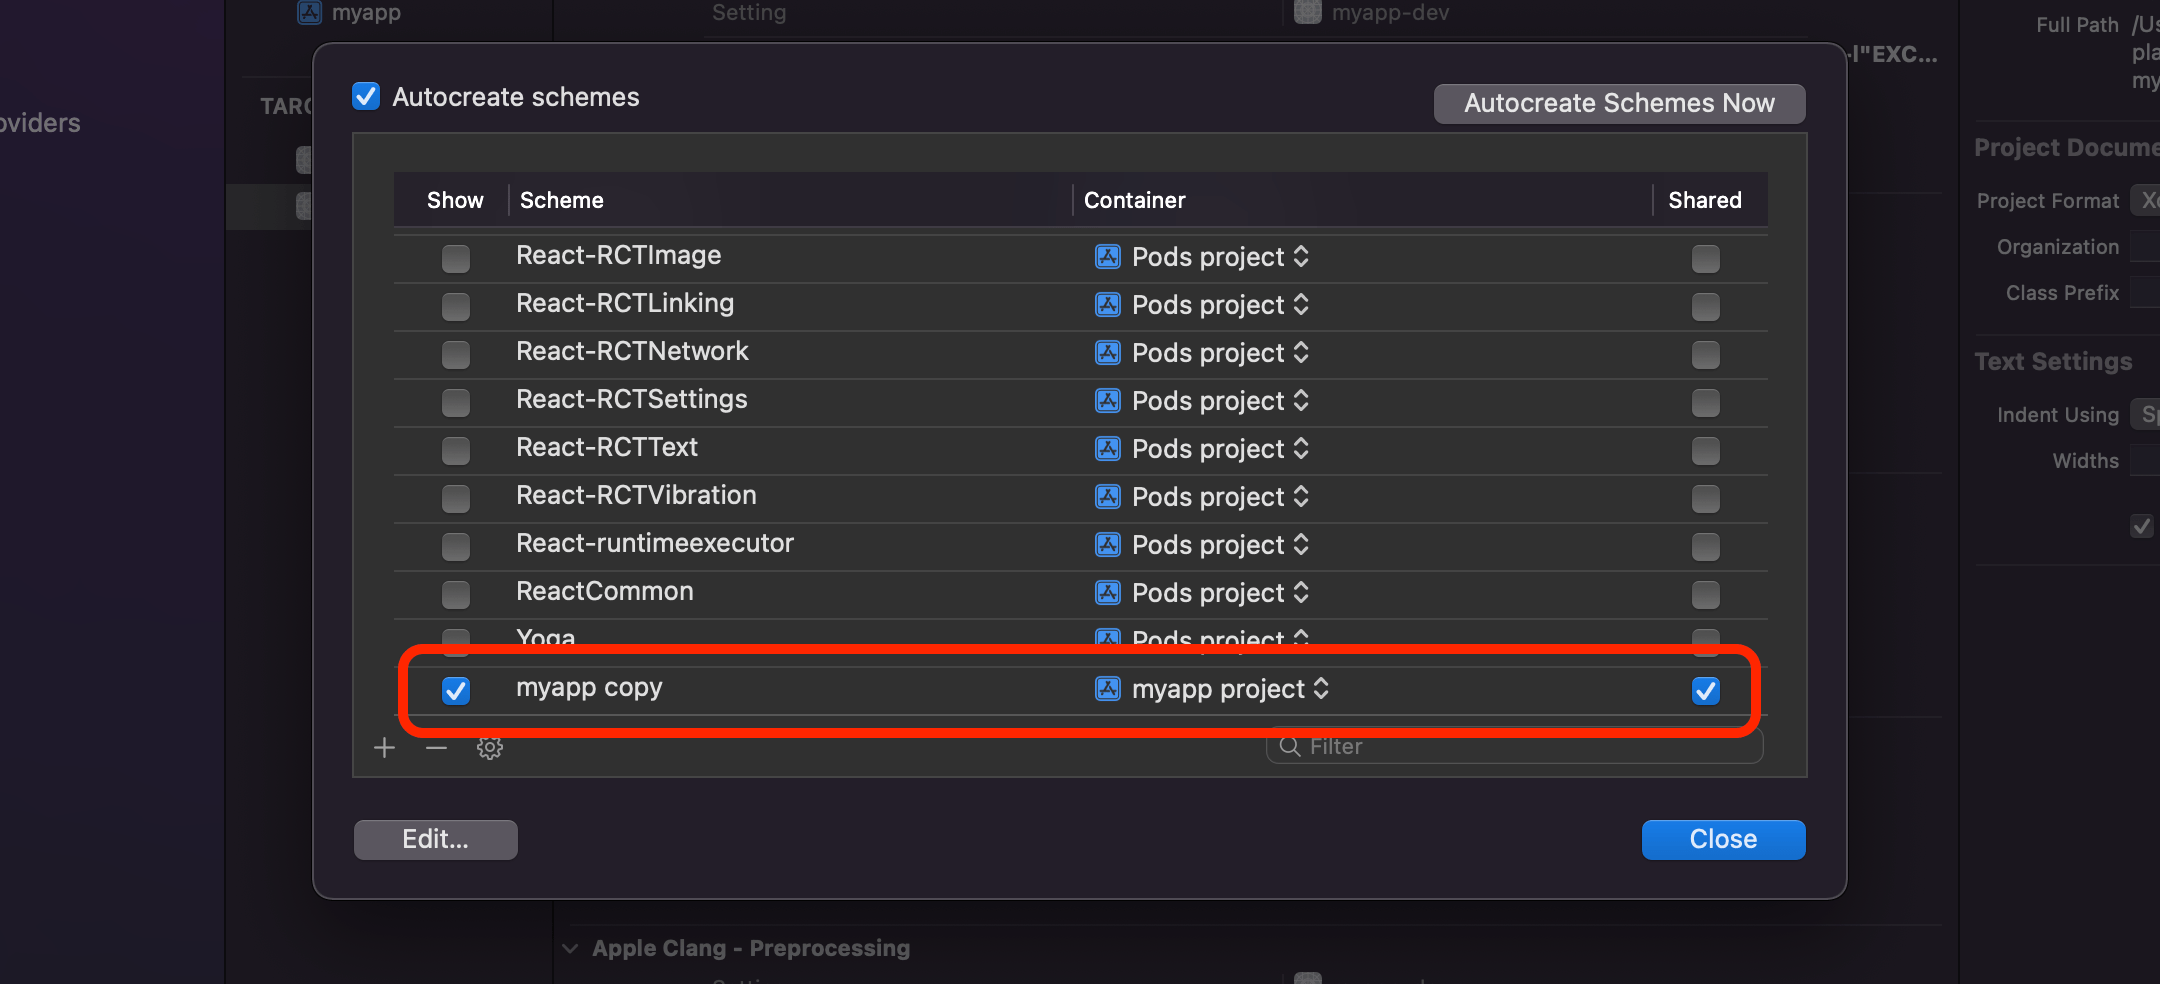
Task: Uncheck the Autocreate schemes checkbox
Action: click(366, 96)
